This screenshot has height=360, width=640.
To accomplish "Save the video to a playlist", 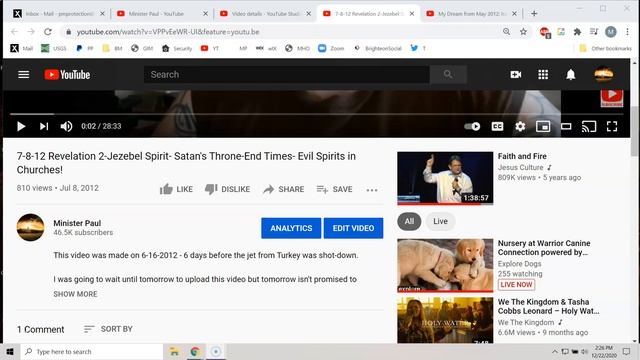I will tap(334, 189).
